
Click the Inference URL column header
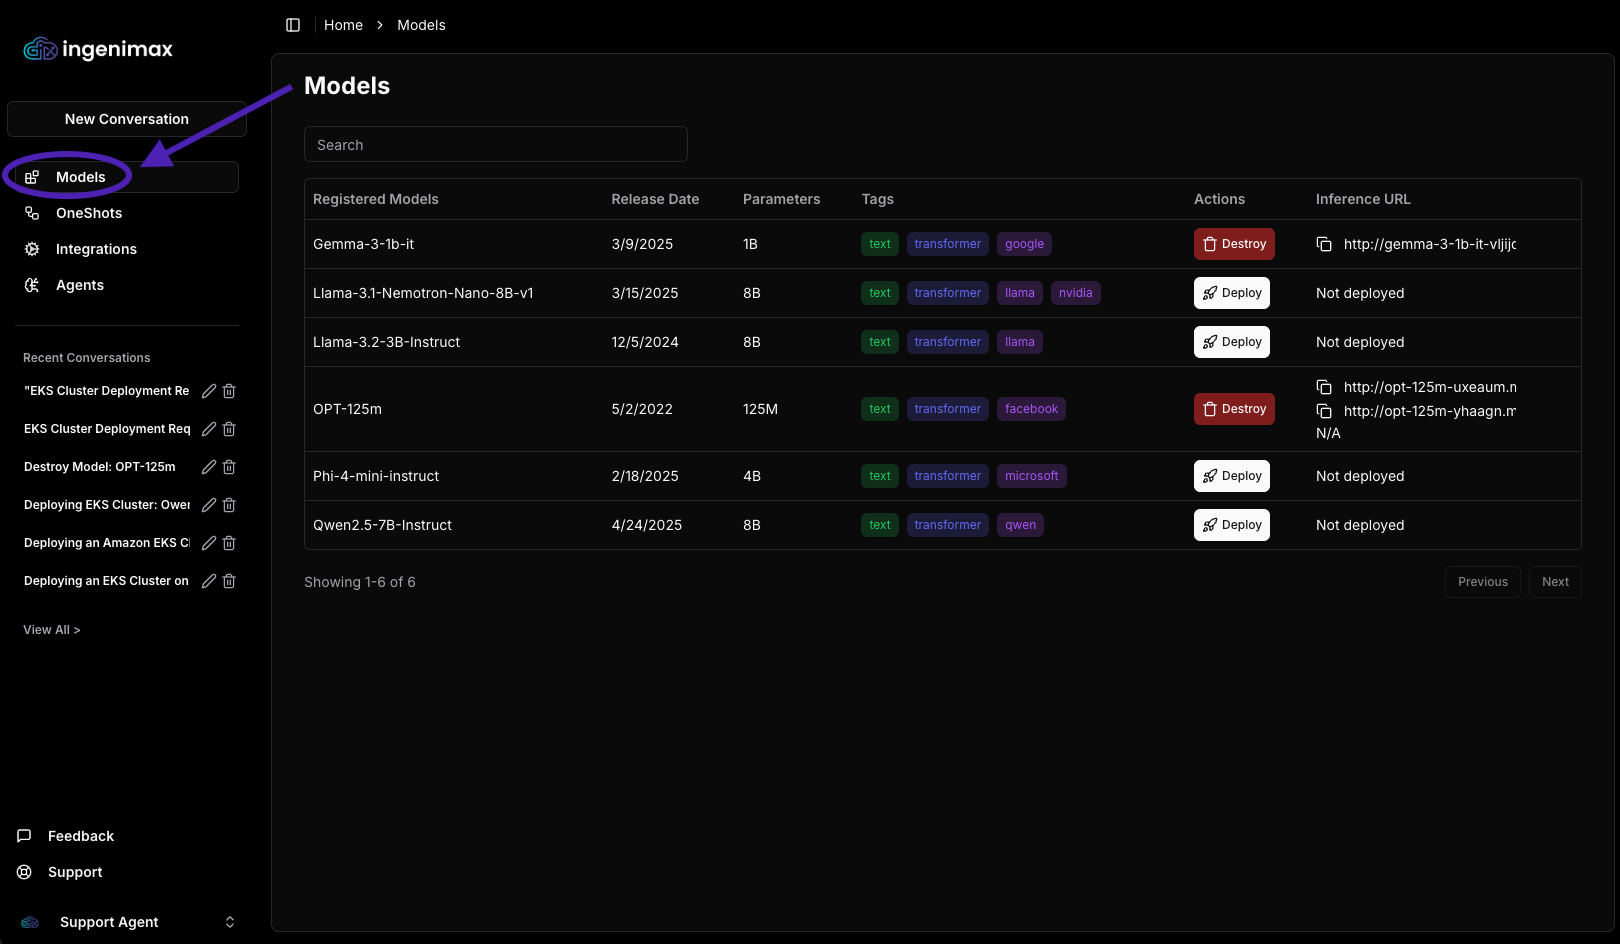(1363, 199)
